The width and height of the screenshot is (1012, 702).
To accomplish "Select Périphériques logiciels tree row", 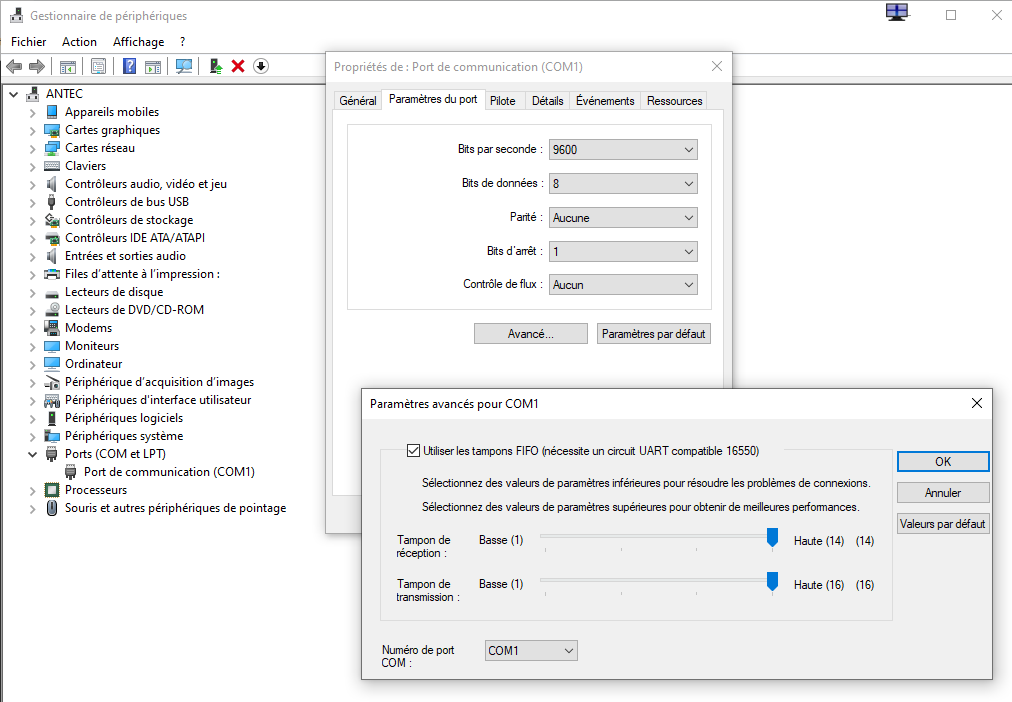I will pyautogui.click(x=124, y=418).
